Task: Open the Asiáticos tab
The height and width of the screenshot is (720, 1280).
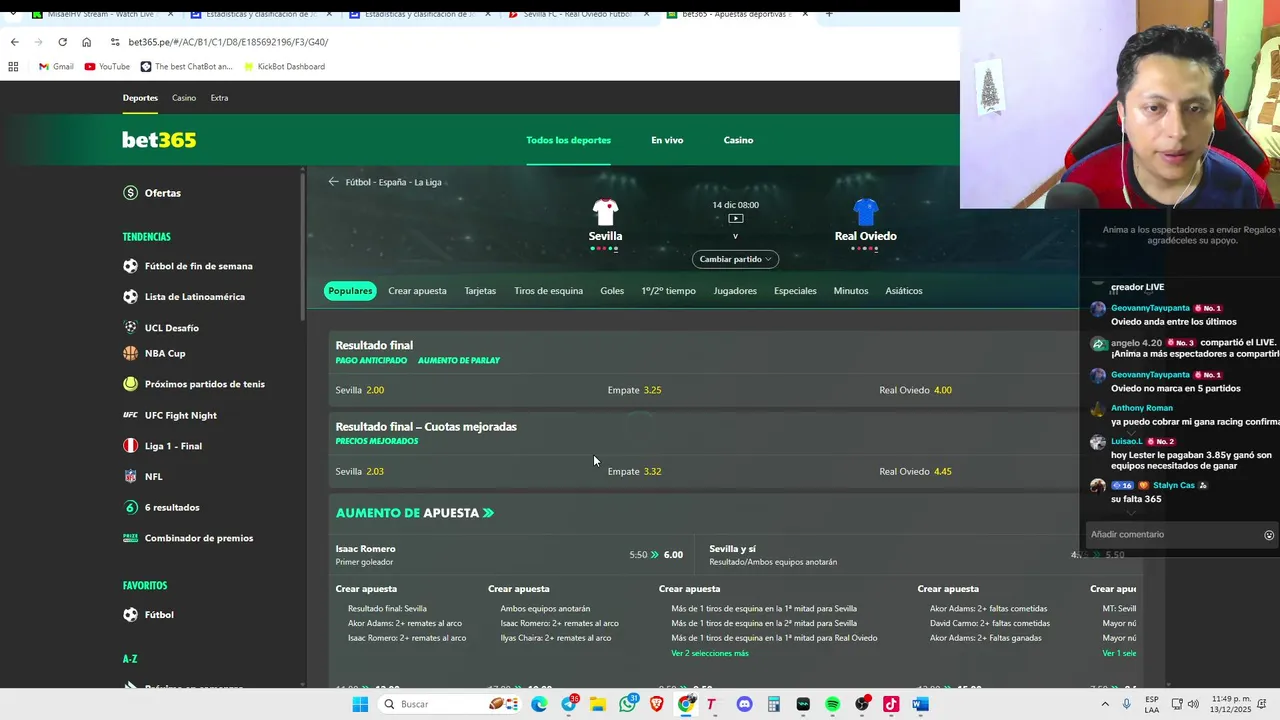Action: tap(904, 291)
